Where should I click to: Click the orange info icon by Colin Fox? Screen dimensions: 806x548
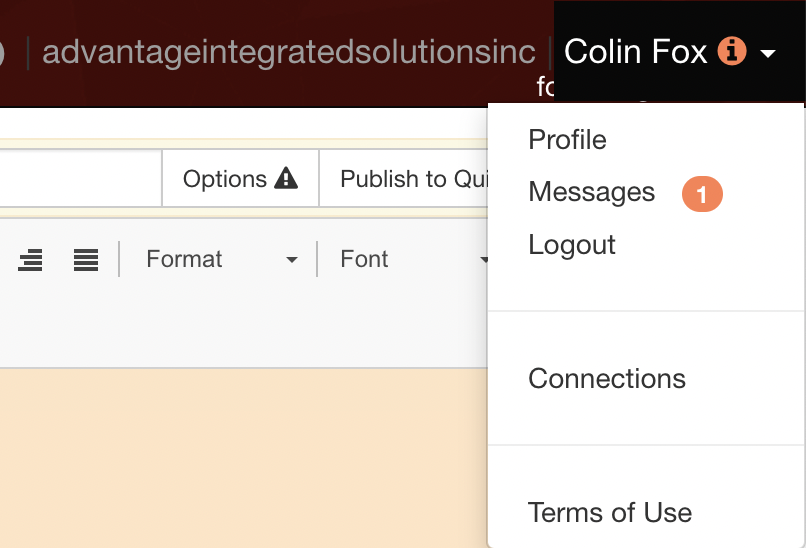732,51
